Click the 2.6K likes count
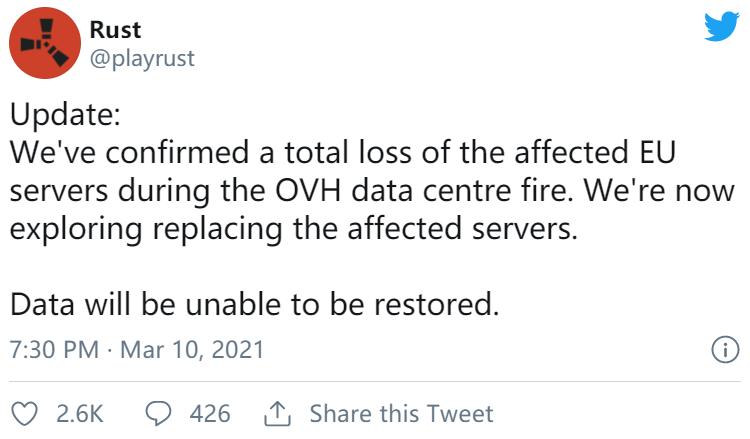 point(80,414)
